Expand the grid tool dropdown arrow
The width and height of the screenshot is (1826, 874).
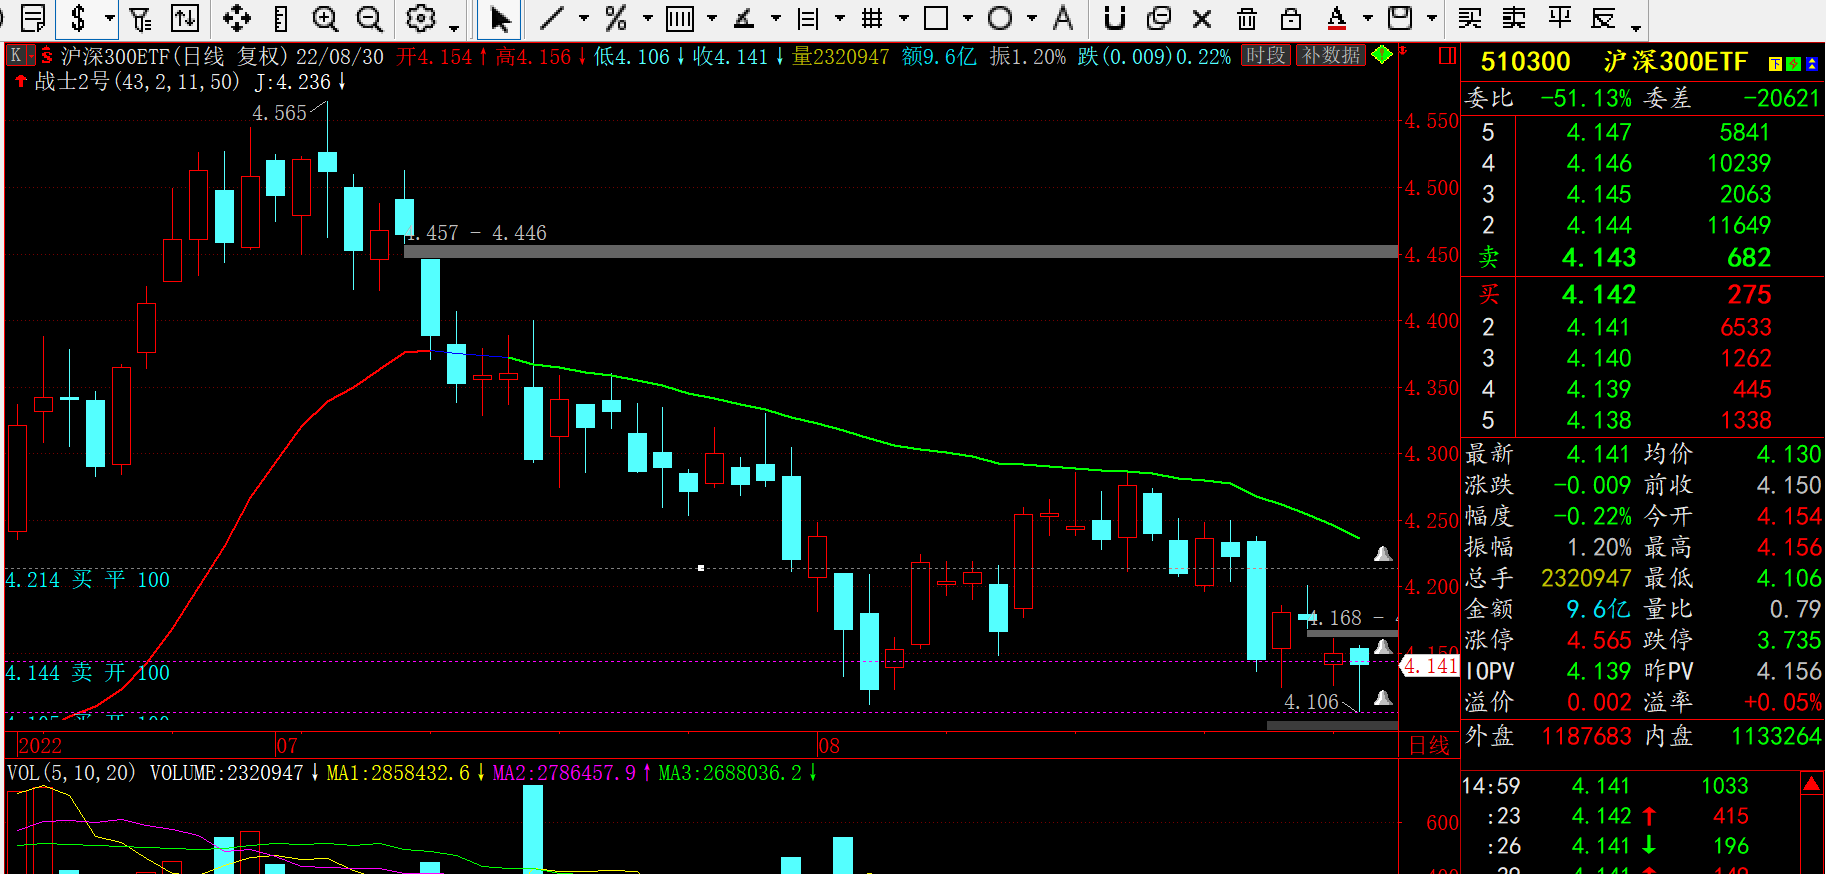pos(903,19)
